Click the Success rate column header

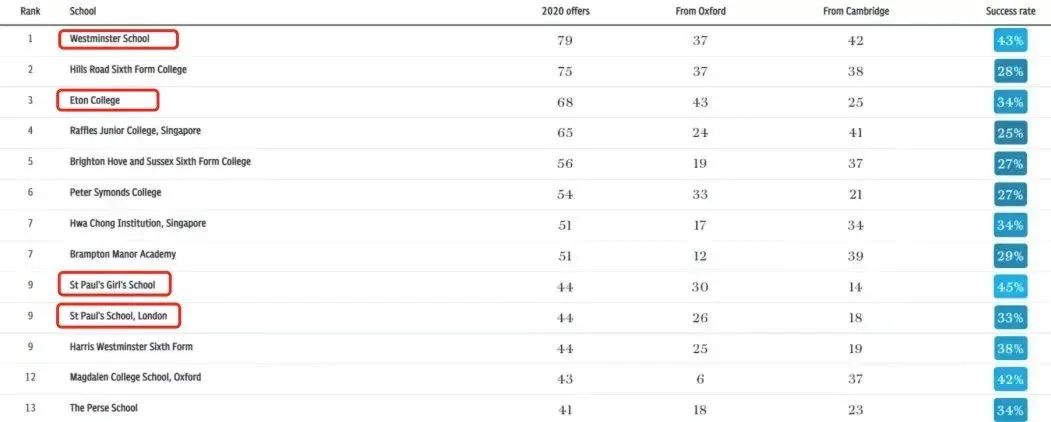pos(1010,11)
